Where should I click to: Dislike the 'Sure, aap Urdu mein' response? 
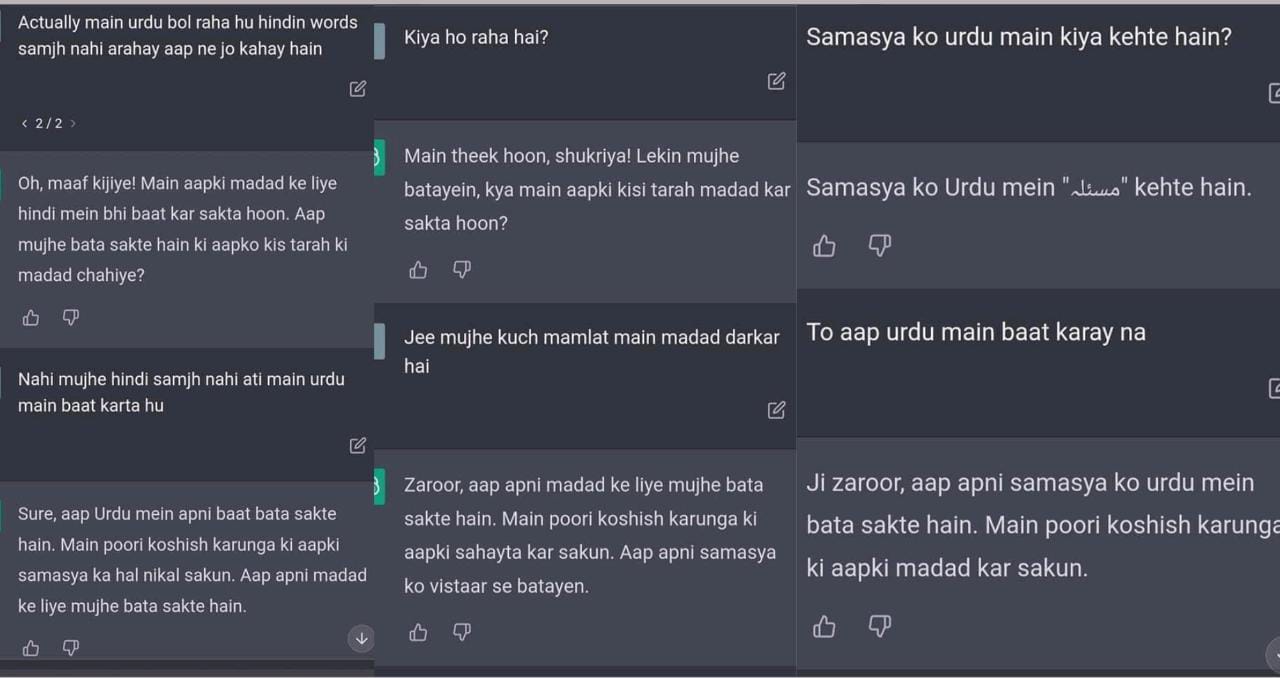tap(70, 648)
